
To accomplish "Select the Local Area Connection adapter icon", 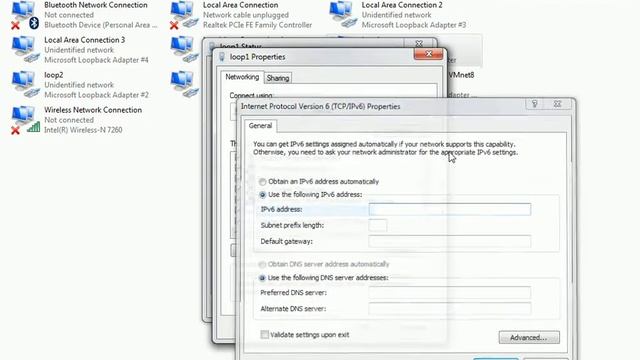I will point(184,15).
